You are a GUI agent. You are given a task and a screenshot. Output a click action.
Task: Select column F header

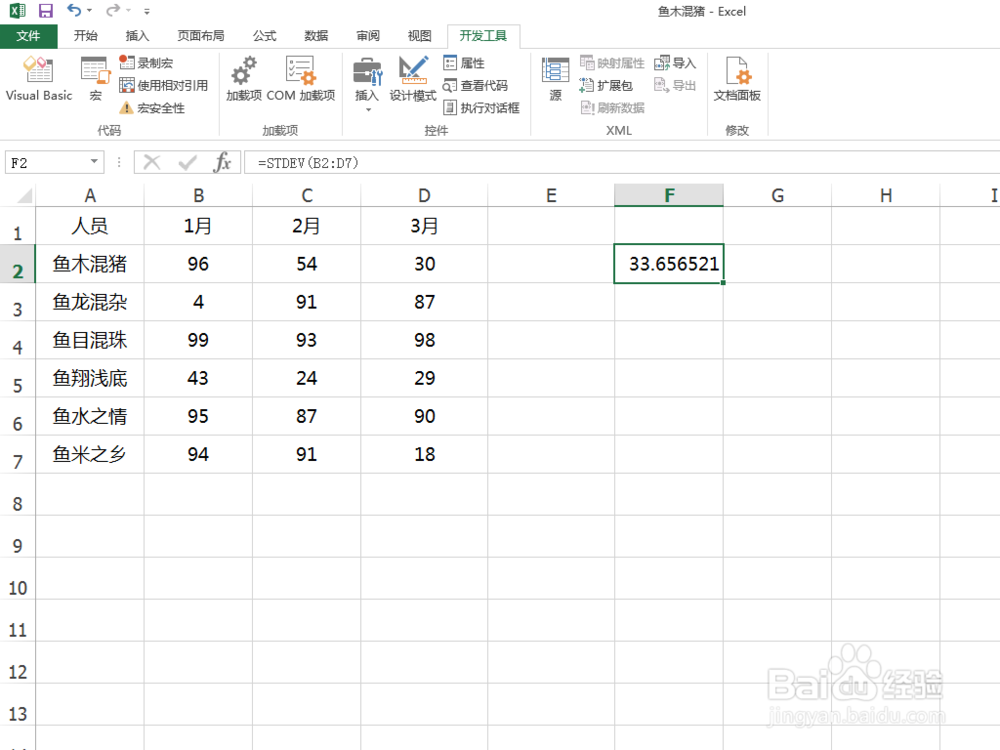click(x=669, y=195)
